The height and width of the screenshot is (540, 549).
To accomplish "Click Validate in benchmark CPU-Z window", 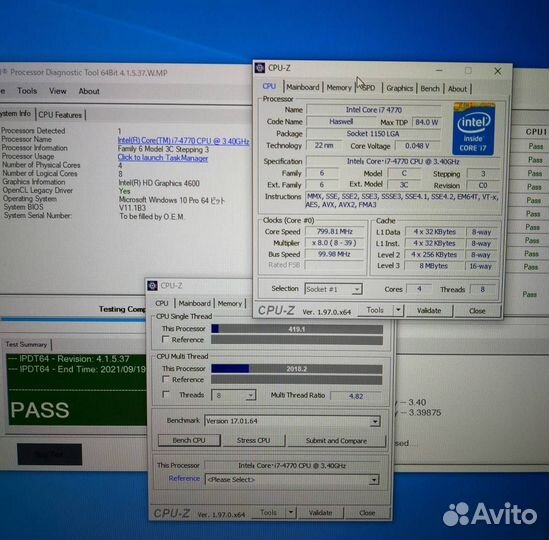I will point(320,513).
